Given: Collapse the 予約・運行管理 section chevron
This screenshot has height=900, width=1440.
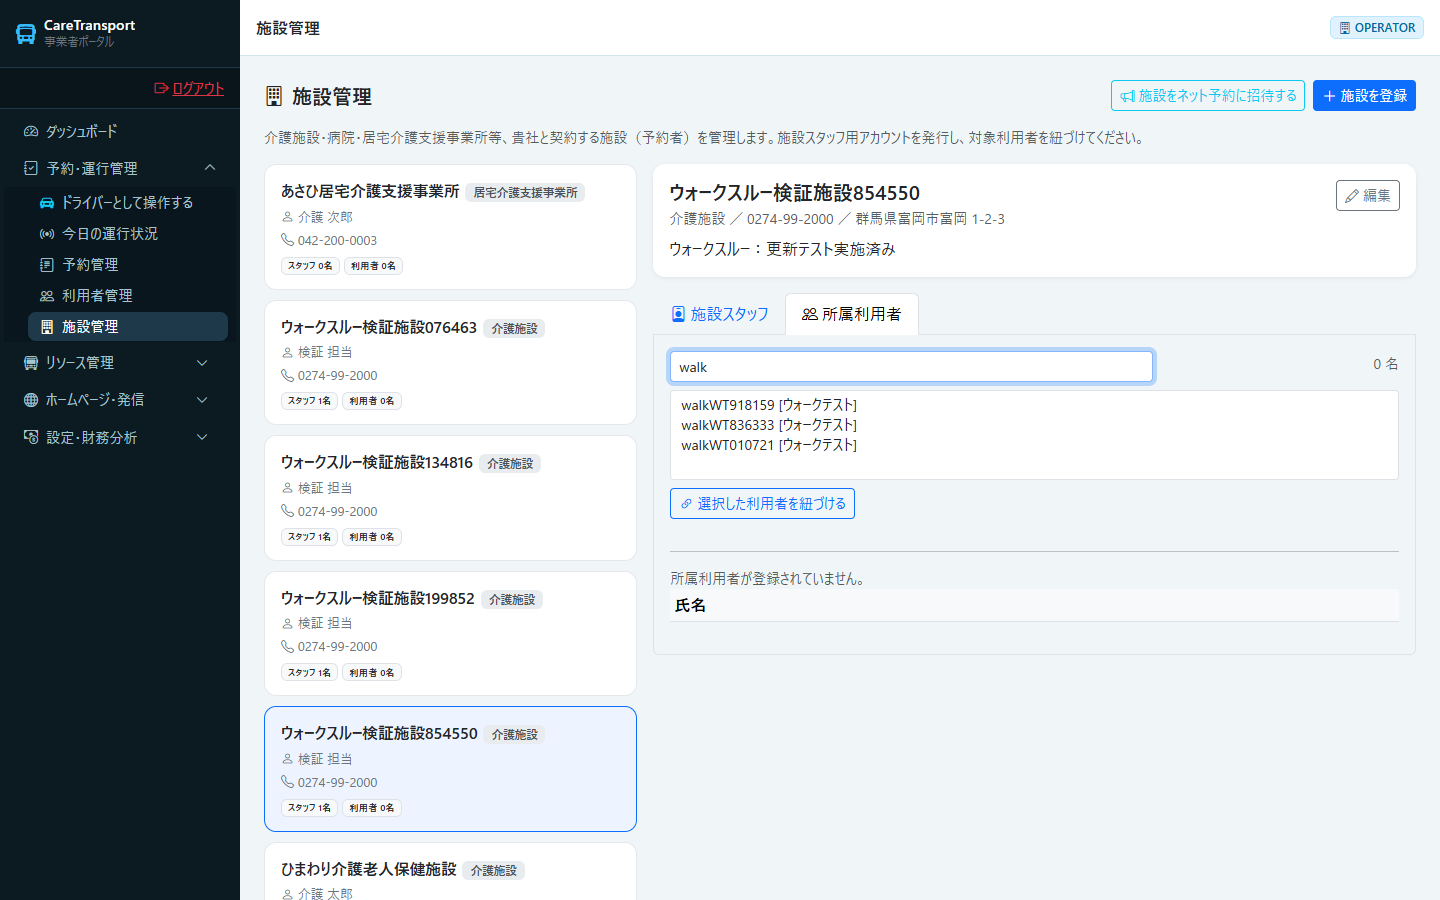Looking at the screenshot, I should (210, 168).
